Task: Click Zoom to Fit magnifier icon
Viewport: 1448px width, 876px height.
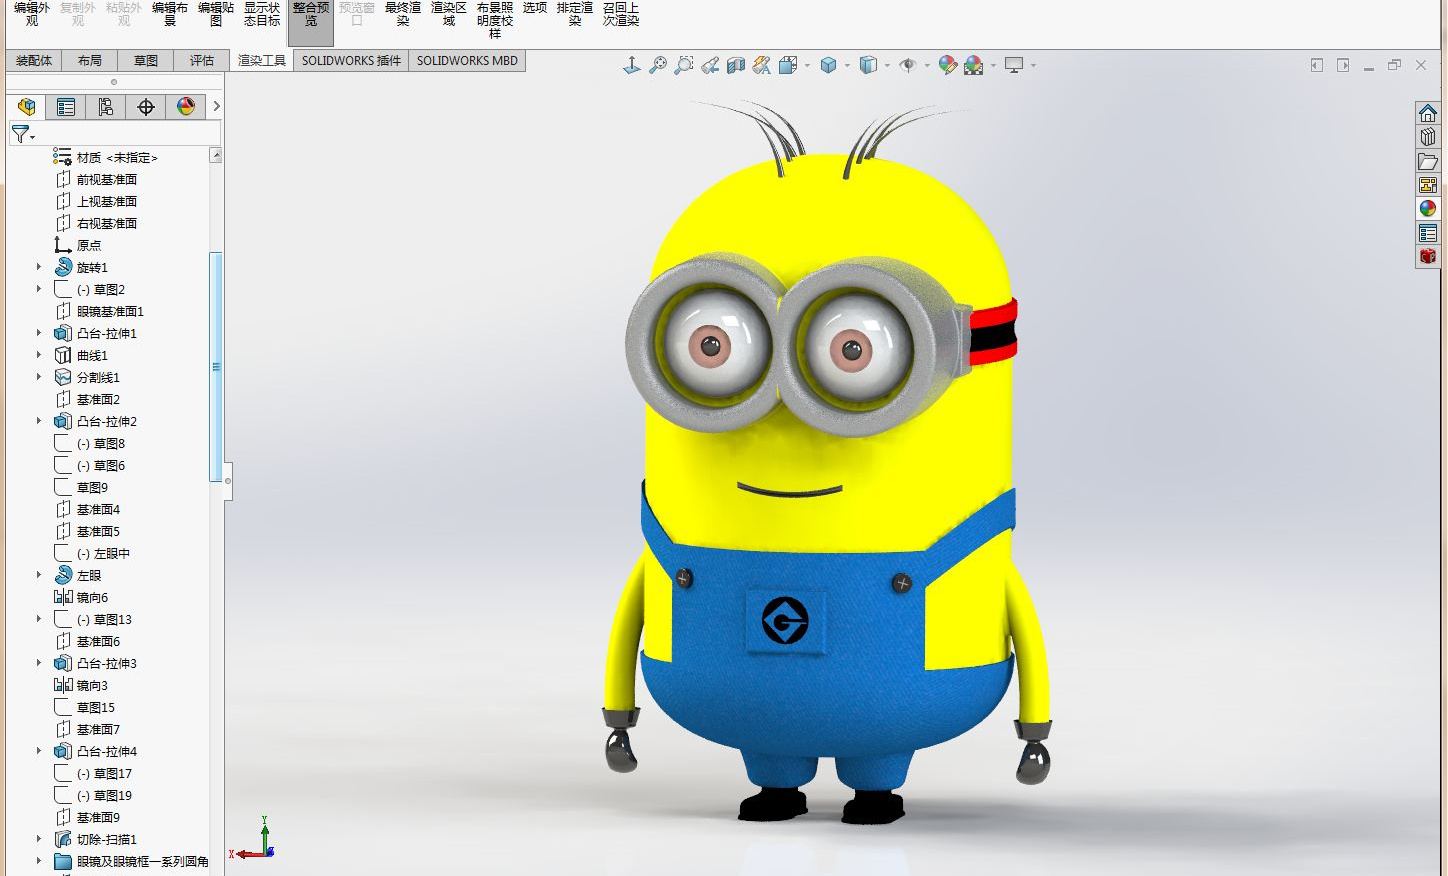Action: click(x=658, y=65)
